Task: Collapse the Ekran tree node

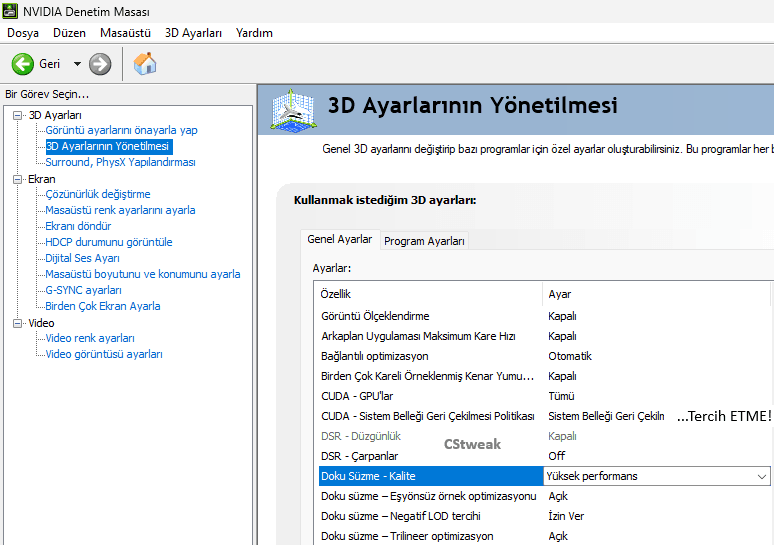Action: click(x=17, y=179)
